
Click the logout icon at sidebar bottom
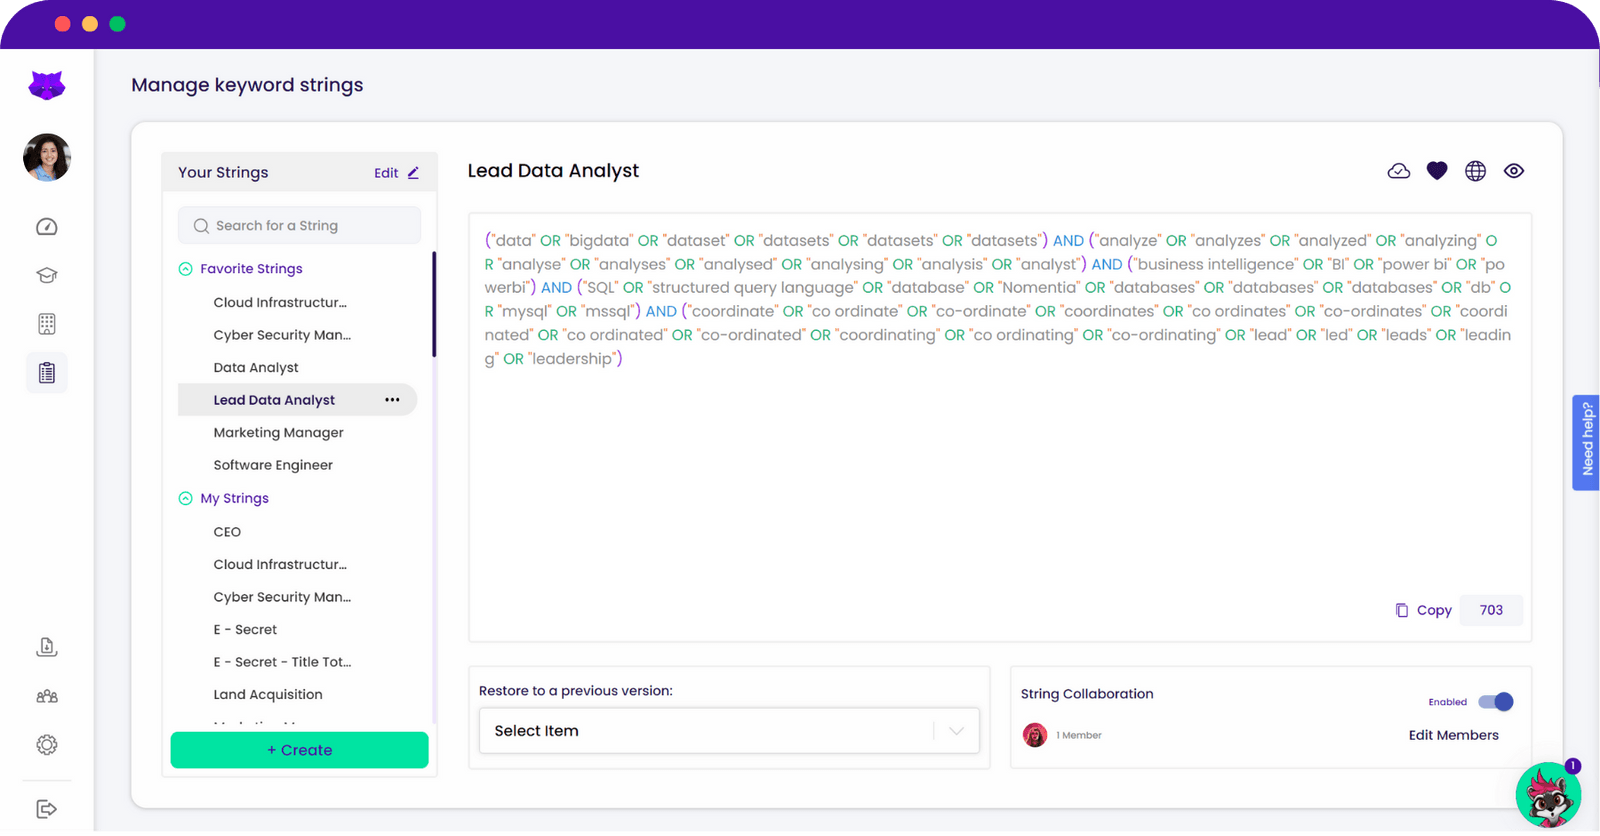click(x=47, y=809)
